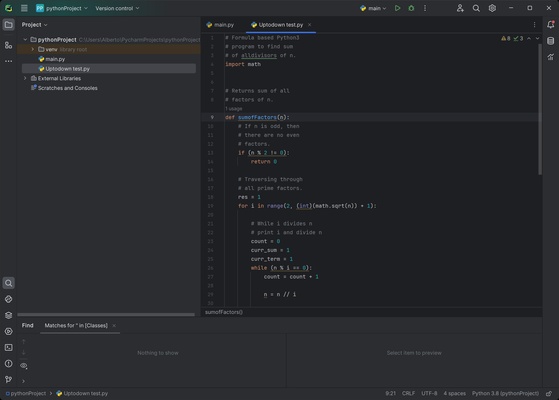Image resolution: width=559 pixels, height=400 pixels.
Task: Change indentation 4 spaces setting
Action: [455, 394]
